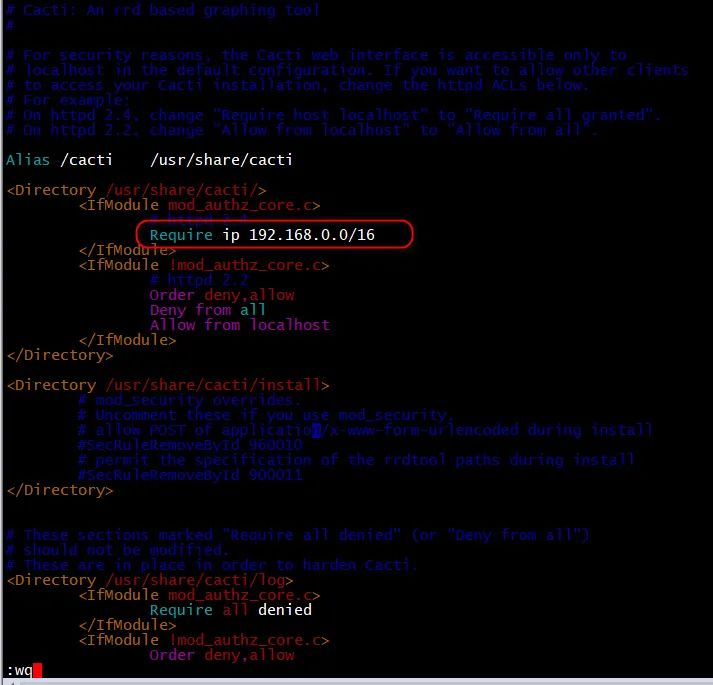Click the 'allow POST of application' comment line
Image resolution: width=713 pixels, height=685 pixels.
[365, 430]
